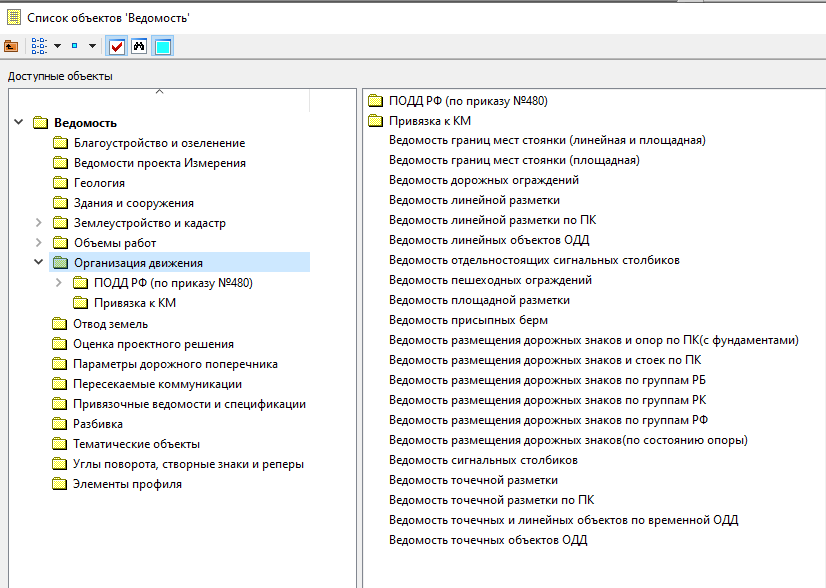The image size is (826, 588).
Task: Click Параметры дорожного поперечника folder icon
Action: coord(59,364)
